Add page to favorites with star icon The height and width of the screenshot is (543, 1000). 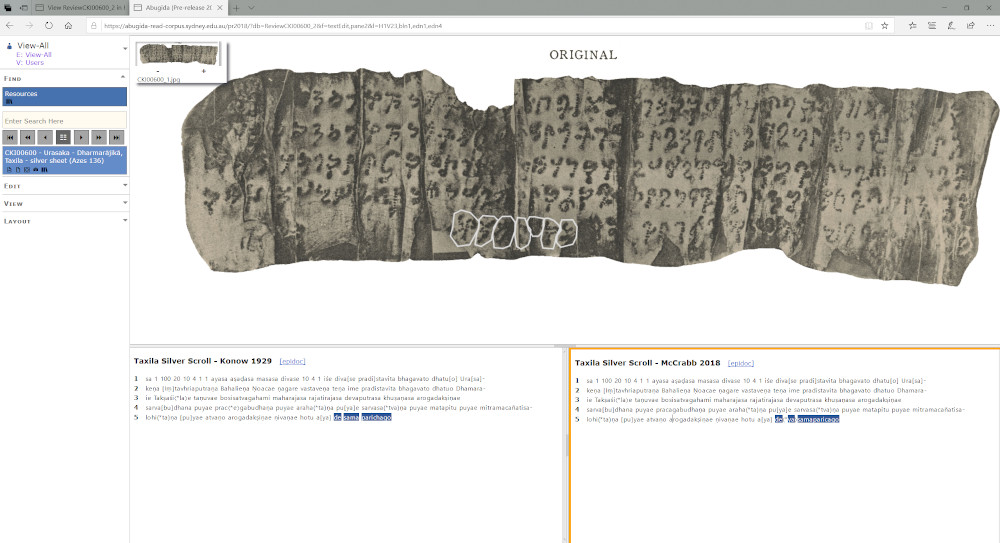[885, 25]
